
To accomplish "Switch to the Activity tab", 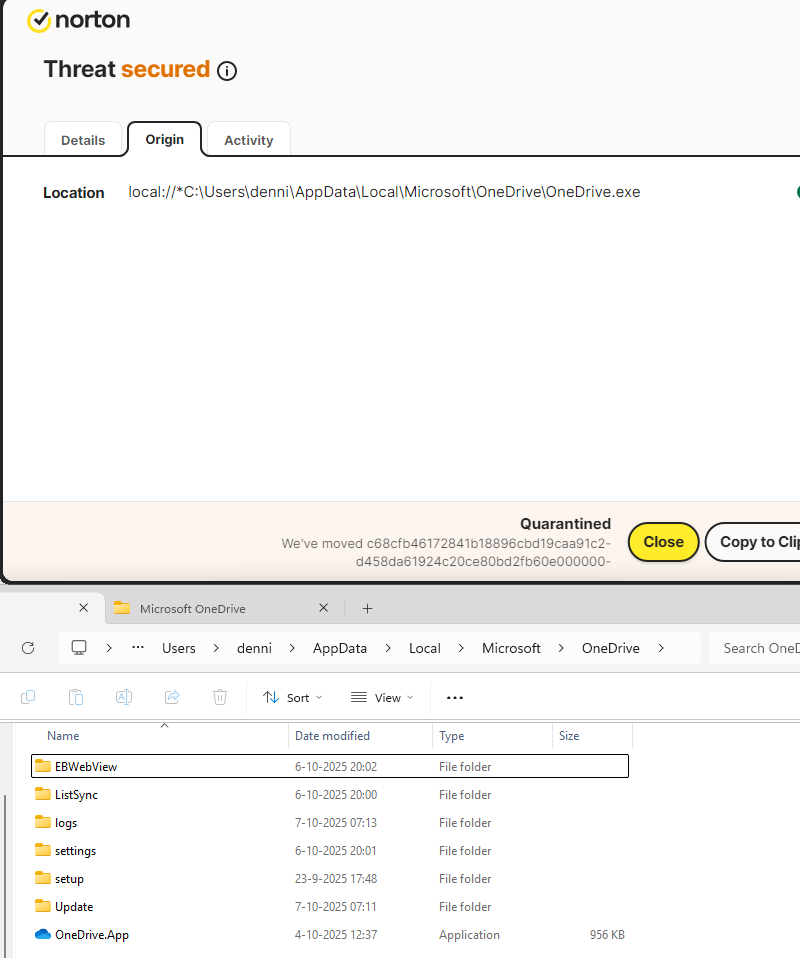I will click(x=248, y=140).
